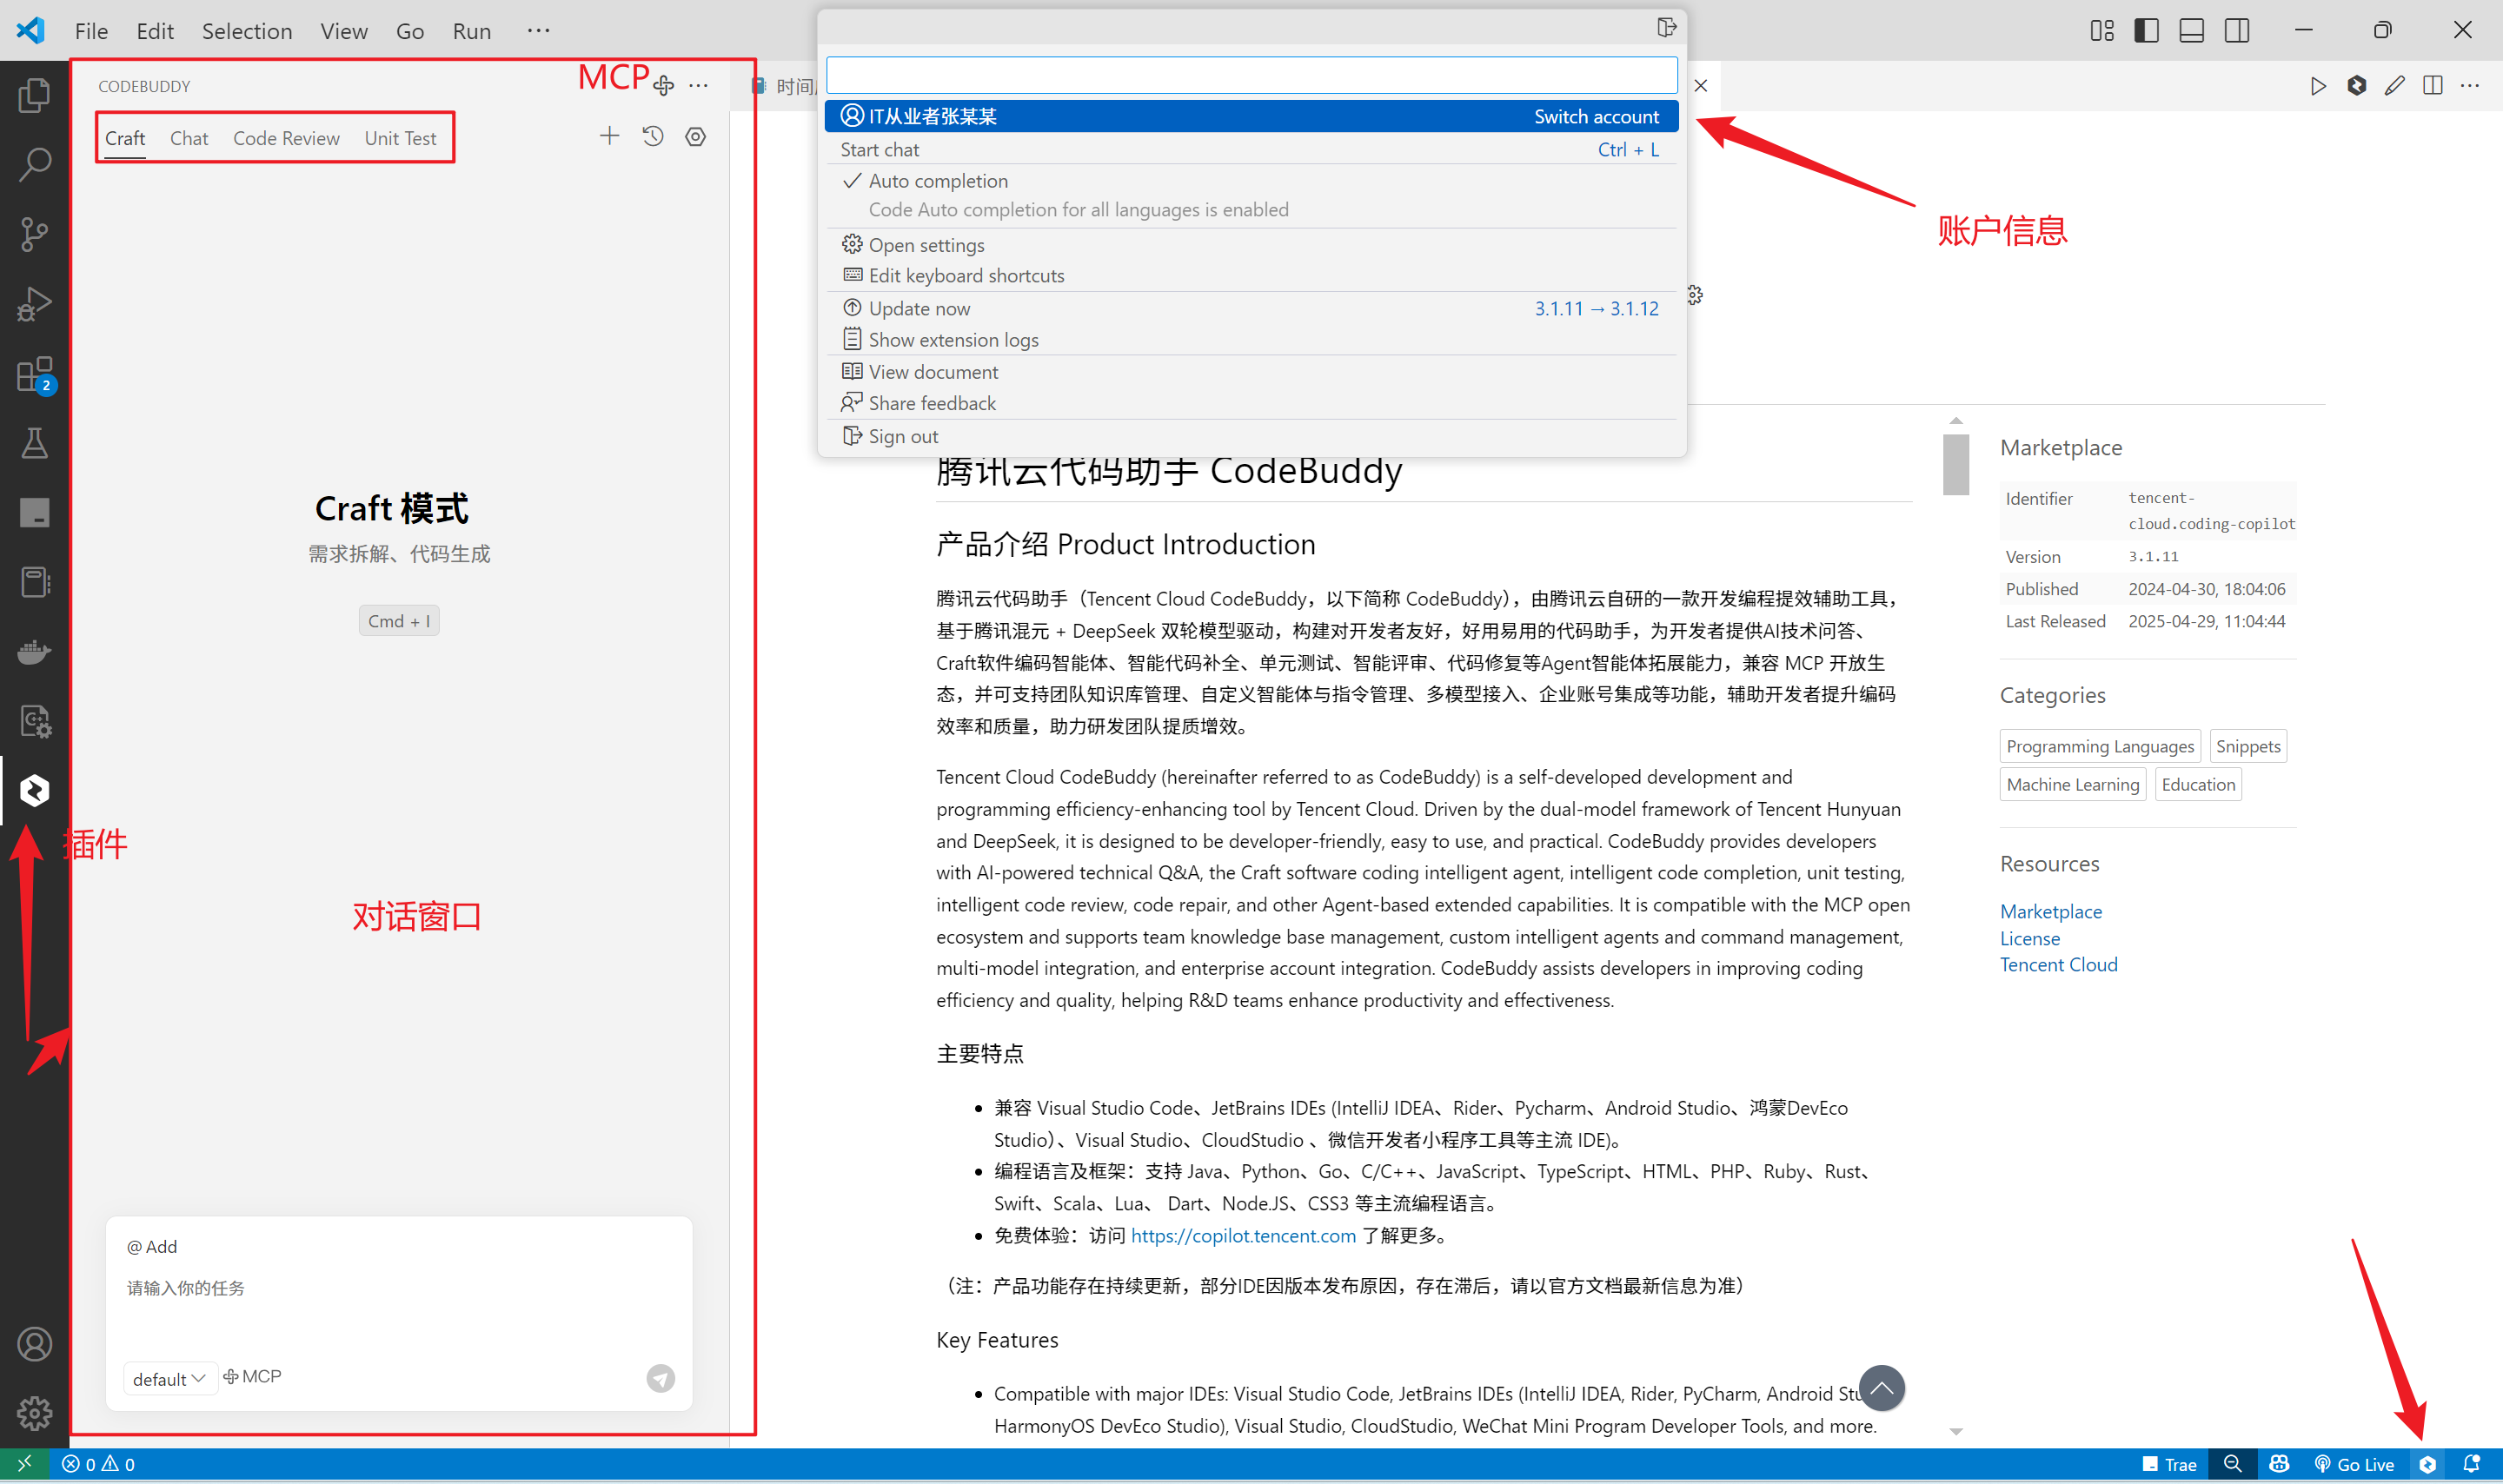Viewport: 2503px width, 1484px height.
Task: Click the quick pick search input field
Action: [1251, 75]
